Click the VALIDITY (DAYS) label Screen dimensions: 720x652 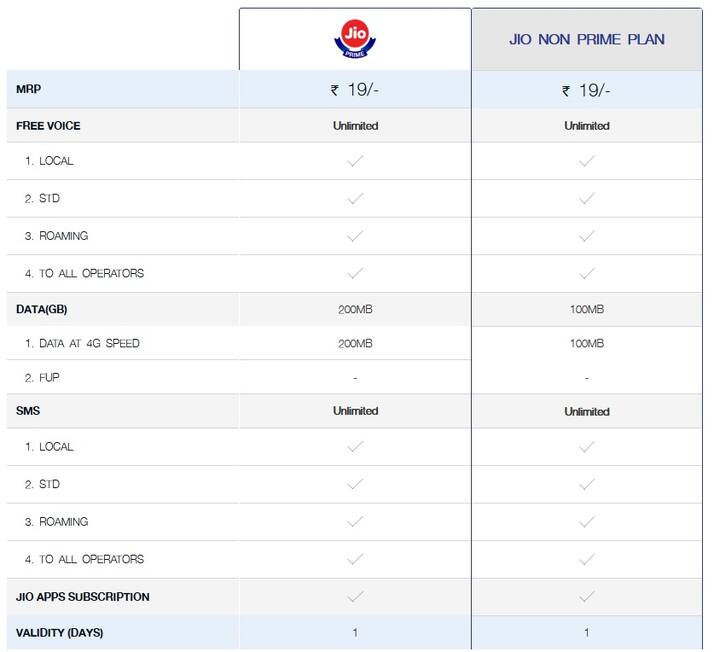[x=60, y=633]
